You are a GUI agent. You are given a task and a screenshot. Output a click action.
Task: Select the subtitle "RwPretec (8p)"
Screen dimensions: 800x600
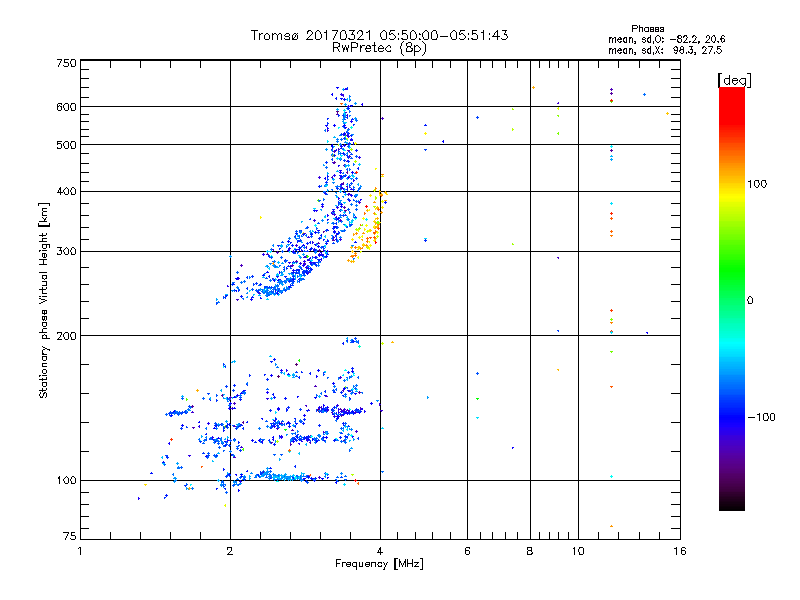click(379, 48)
